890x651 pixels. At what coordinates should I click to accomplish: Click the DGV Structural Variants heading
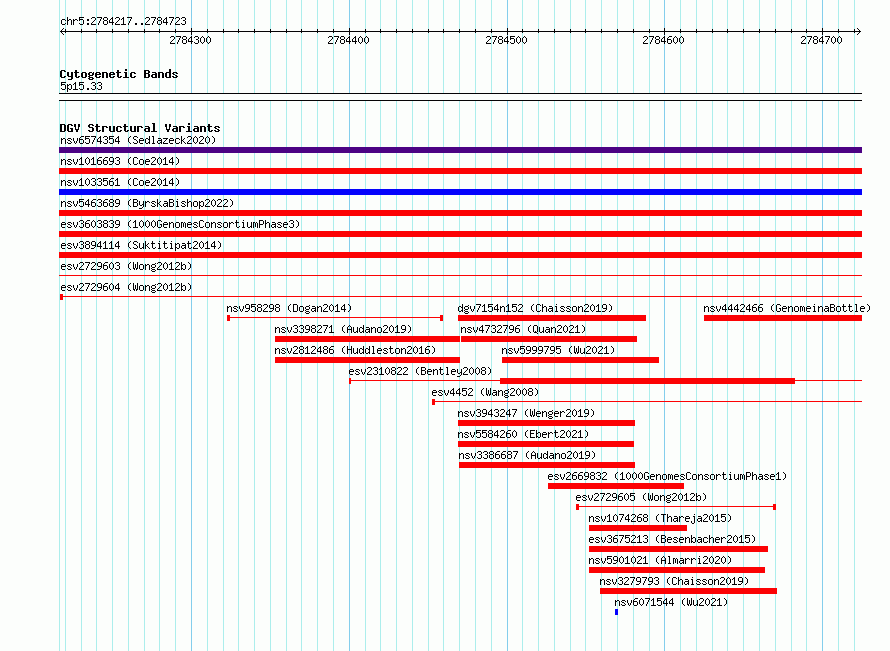pyautogui.click(x=140, y=128)
